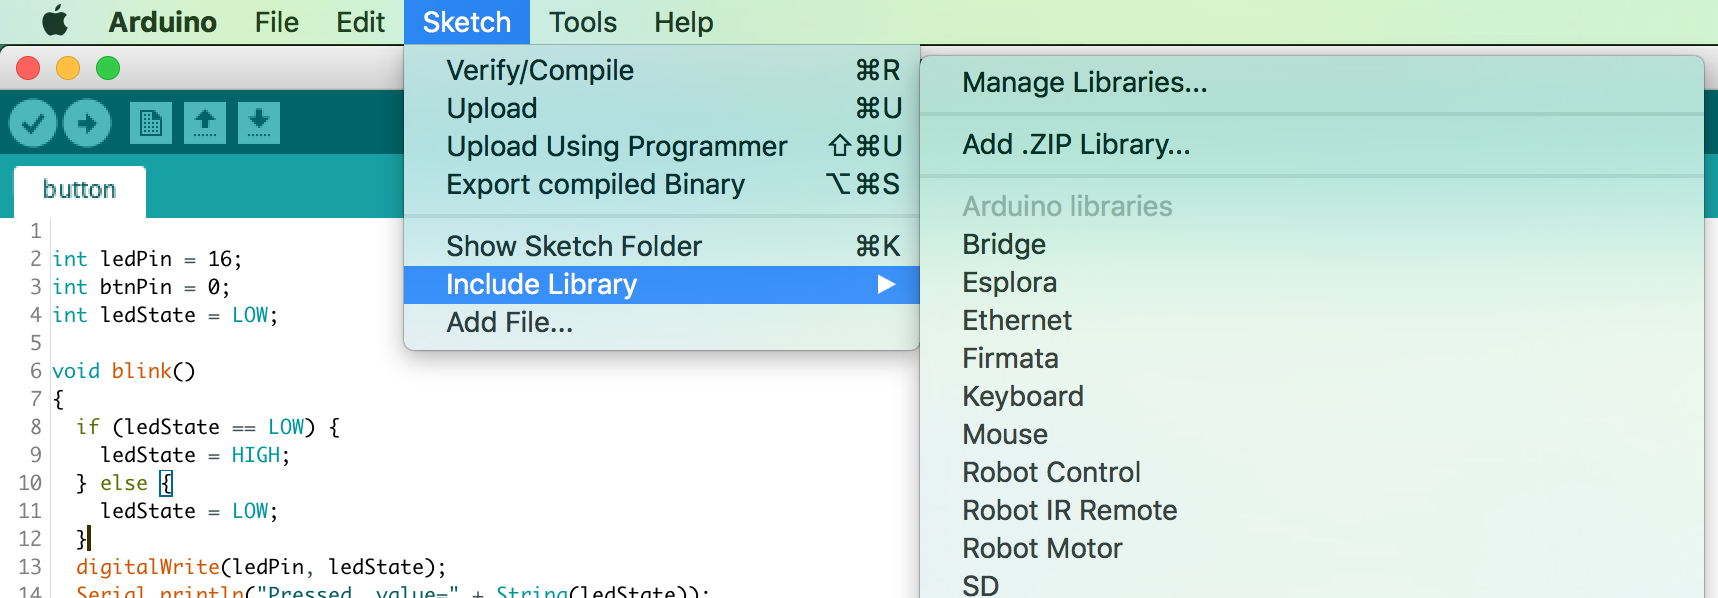Minimize the window with yellow button
1718x598 pixels.
coord(68,68)
